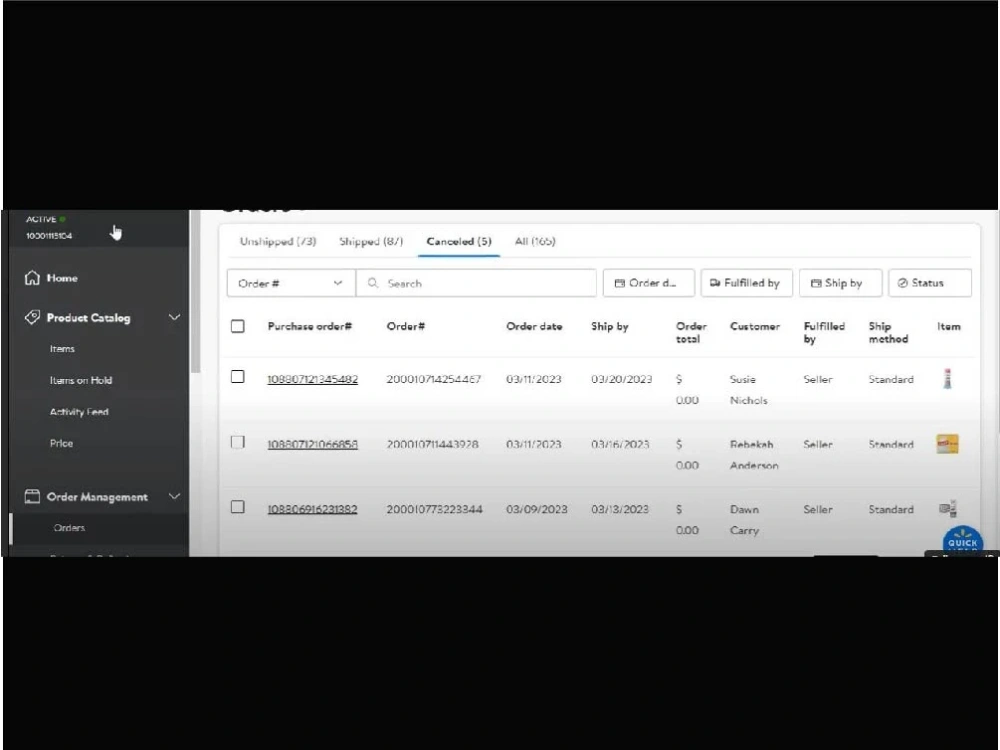Open item thumbnail for Dawn Carry order
The image size is (1000, 750).
pos(948,508)
